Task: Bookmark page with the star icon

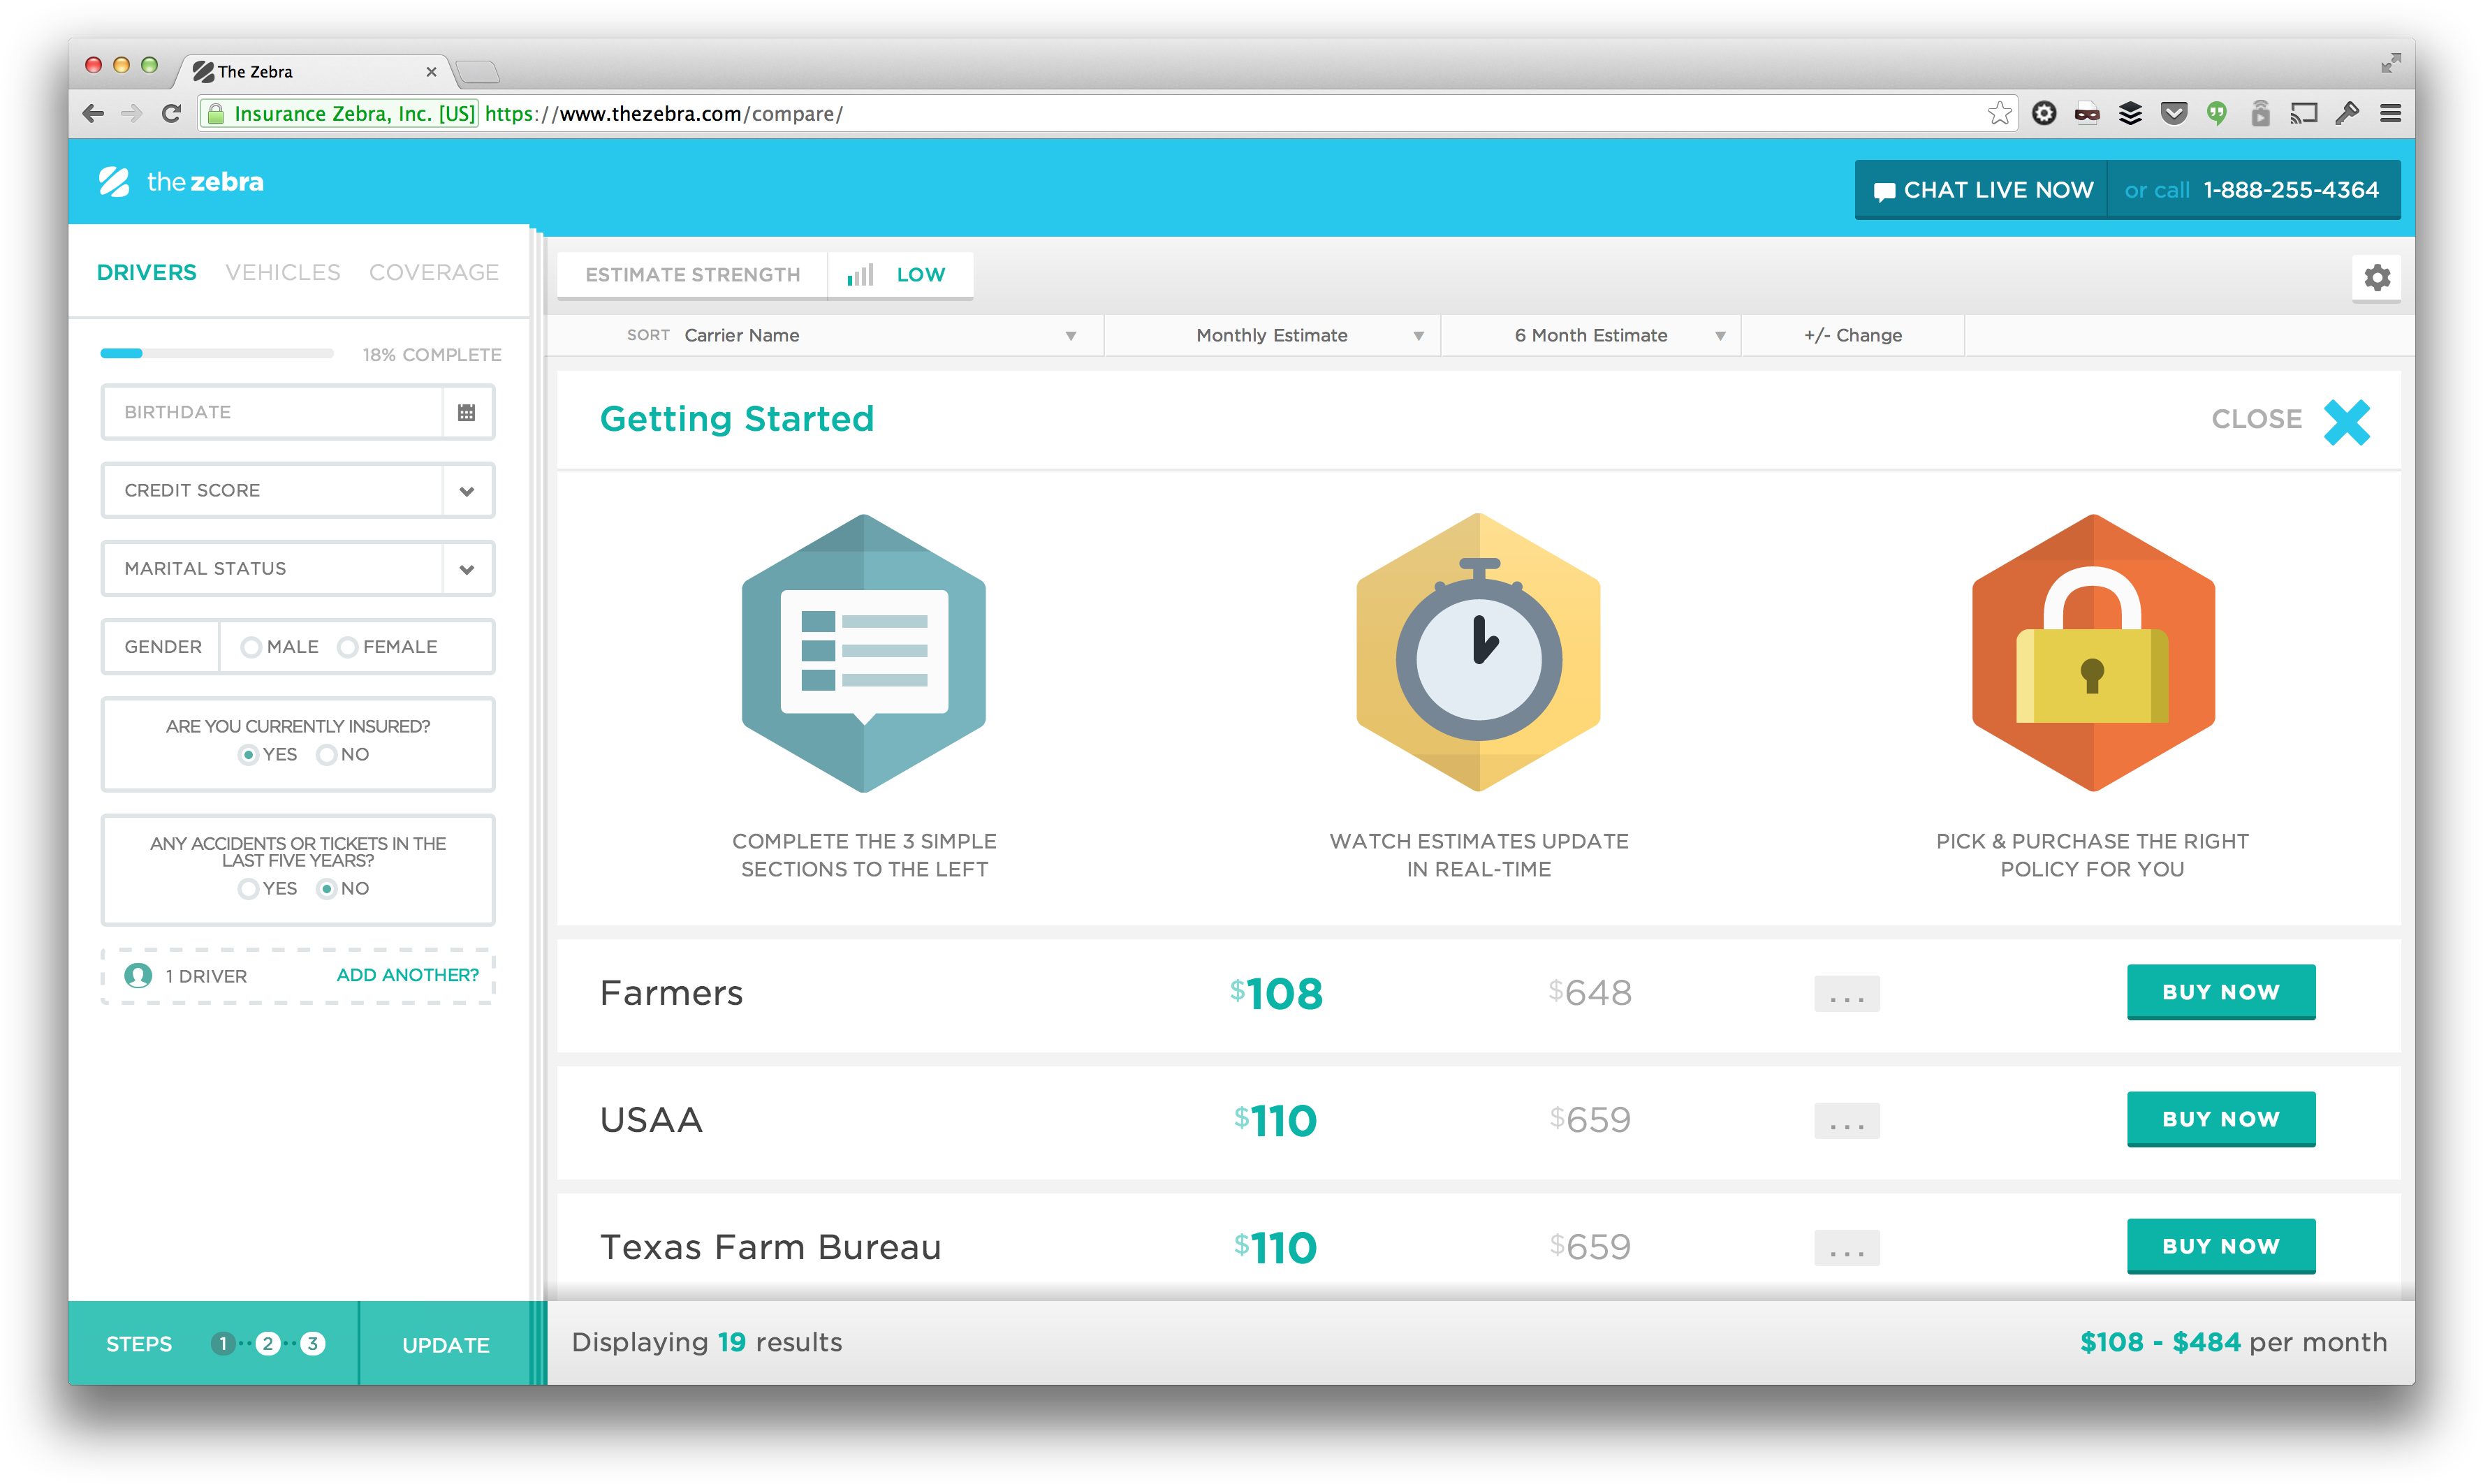Action: [x=1999, y=113]
